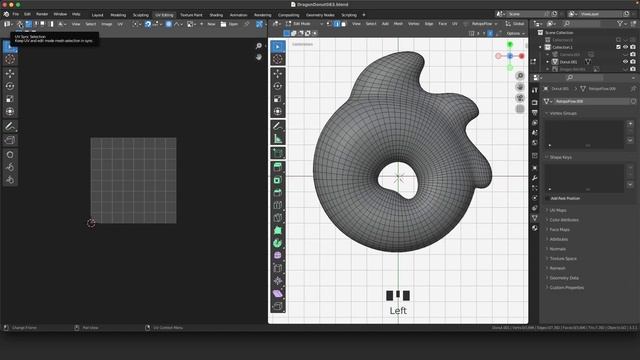This screenshot has width=640, height=360.
Task: Toggle proportional editing in UV editor header
Action: click(x=169, y=24)
